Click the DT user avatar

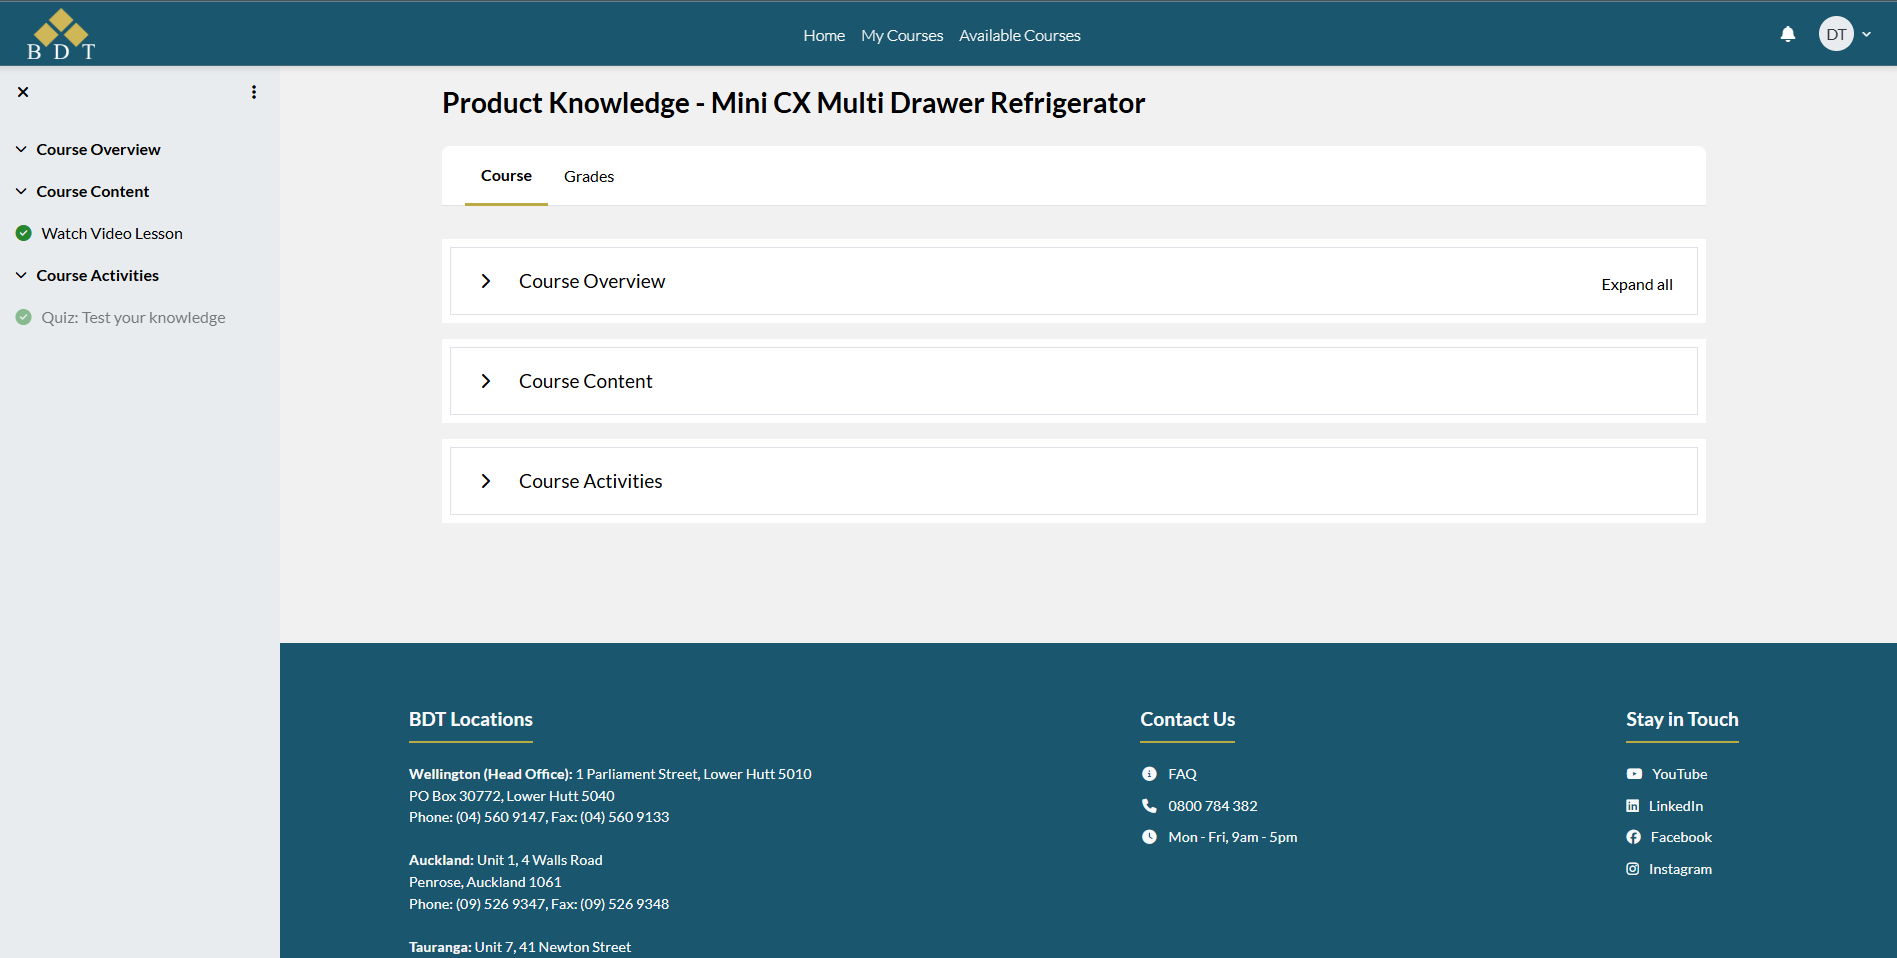pyautogui.click(x=1836, y=34)
